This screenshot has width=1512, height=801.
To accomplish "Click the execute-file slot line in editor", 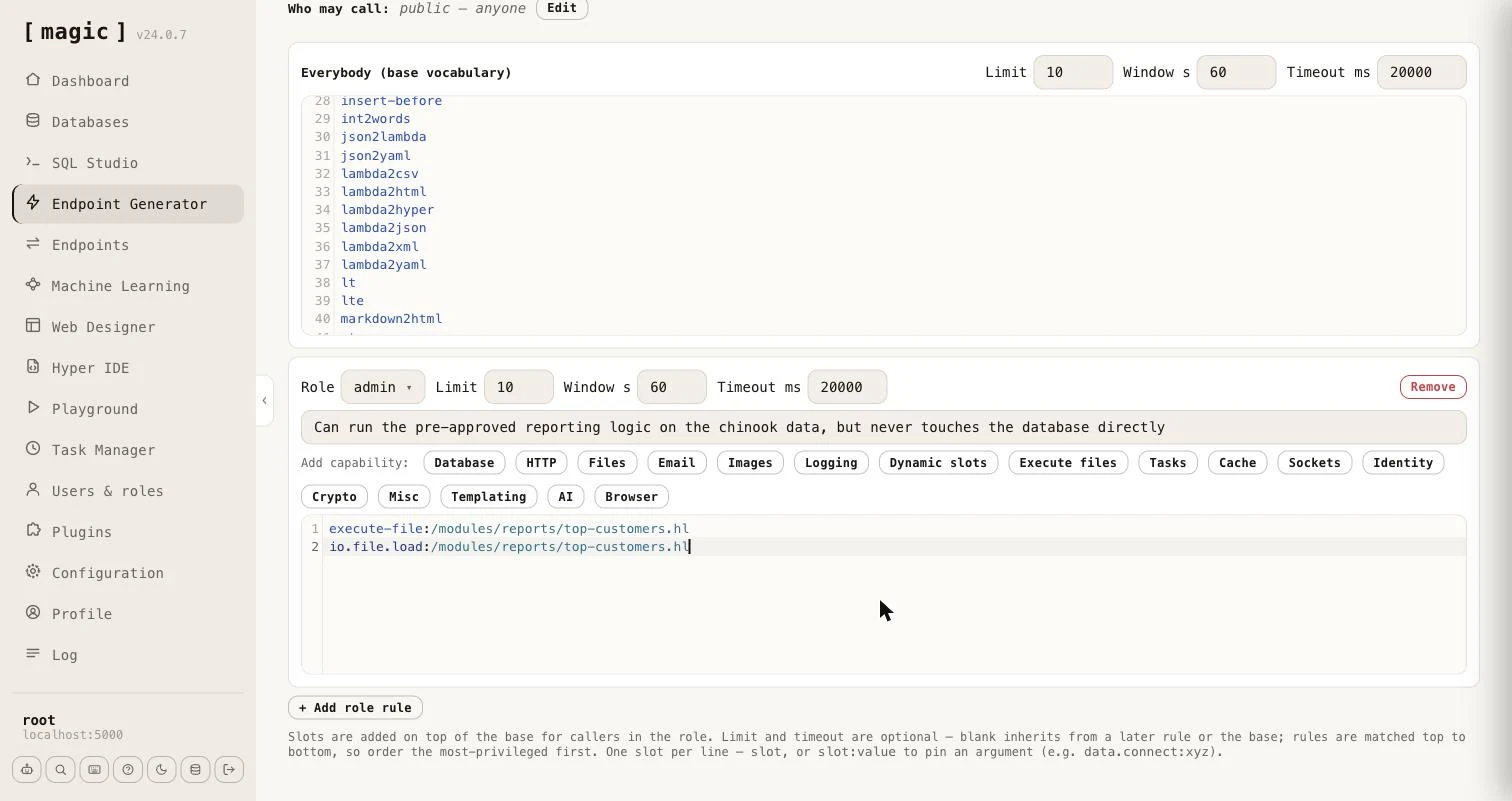I will pos(509,529).
